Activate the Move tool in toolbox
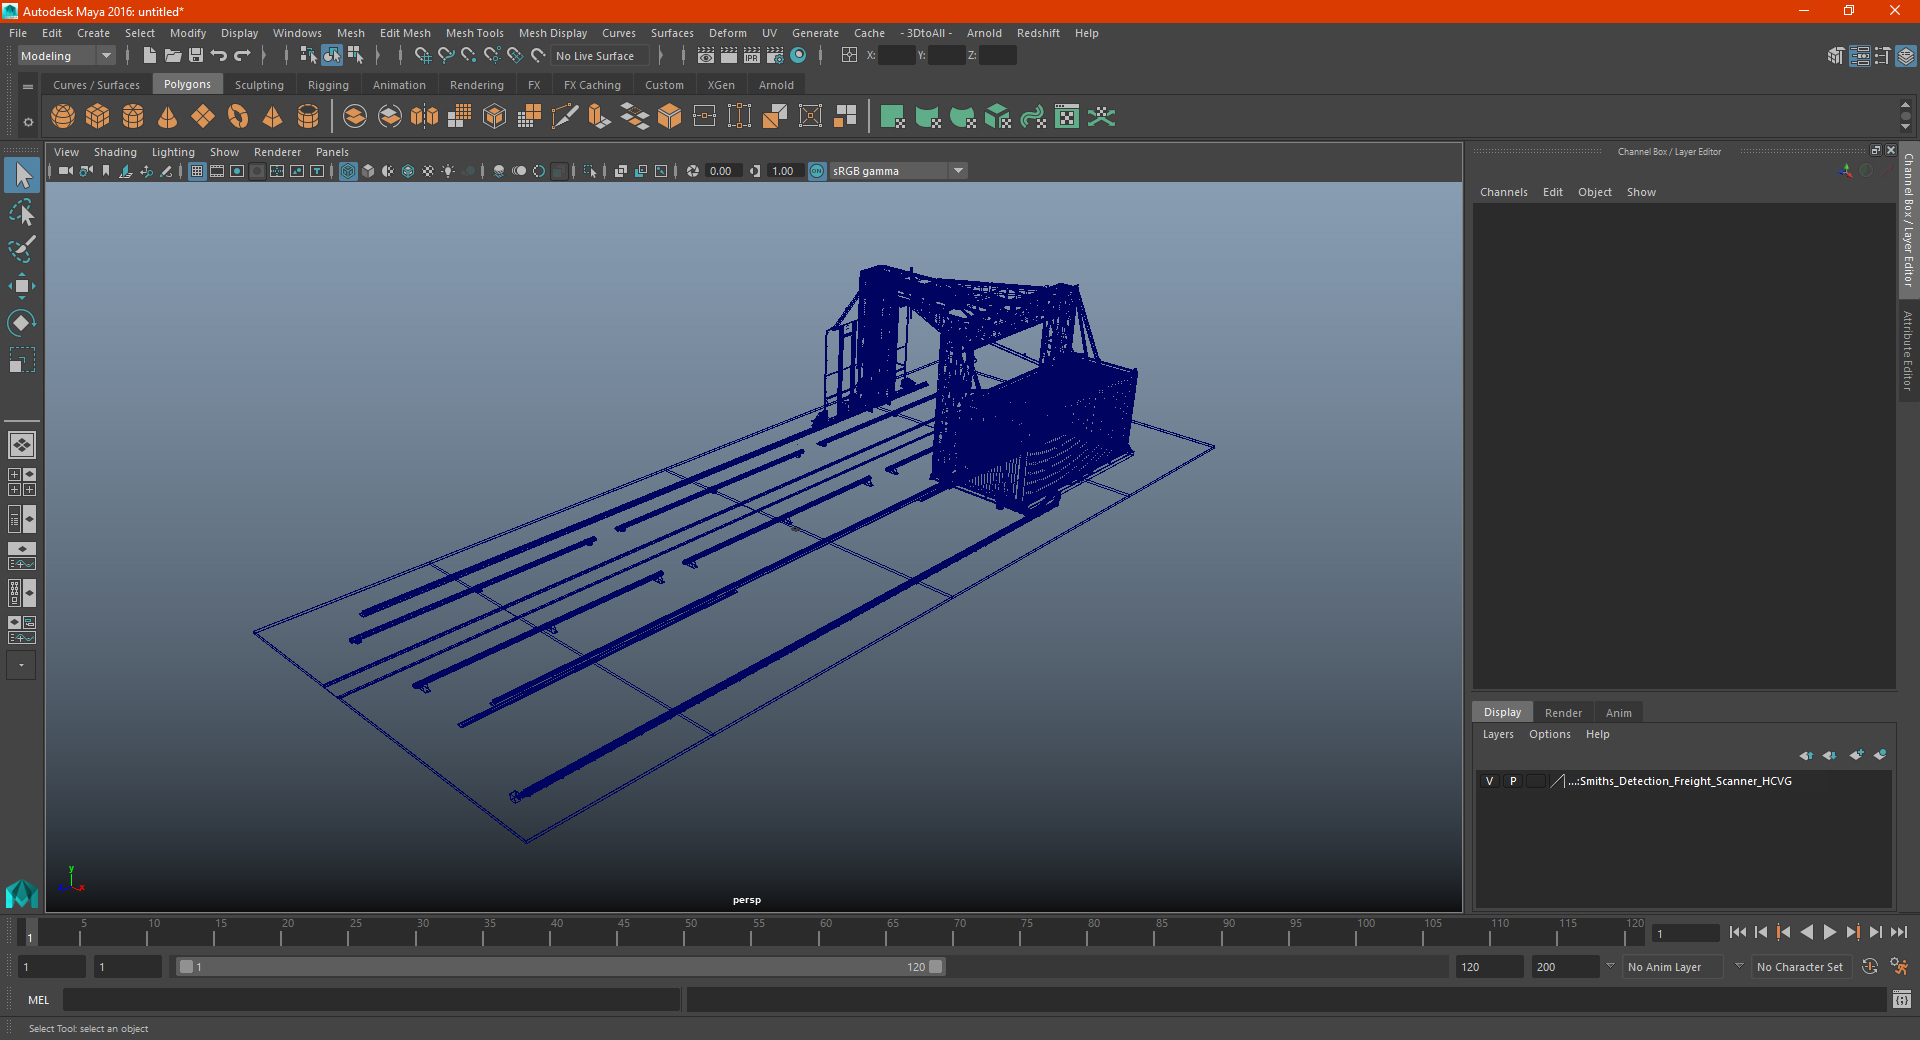 point(22,286)
